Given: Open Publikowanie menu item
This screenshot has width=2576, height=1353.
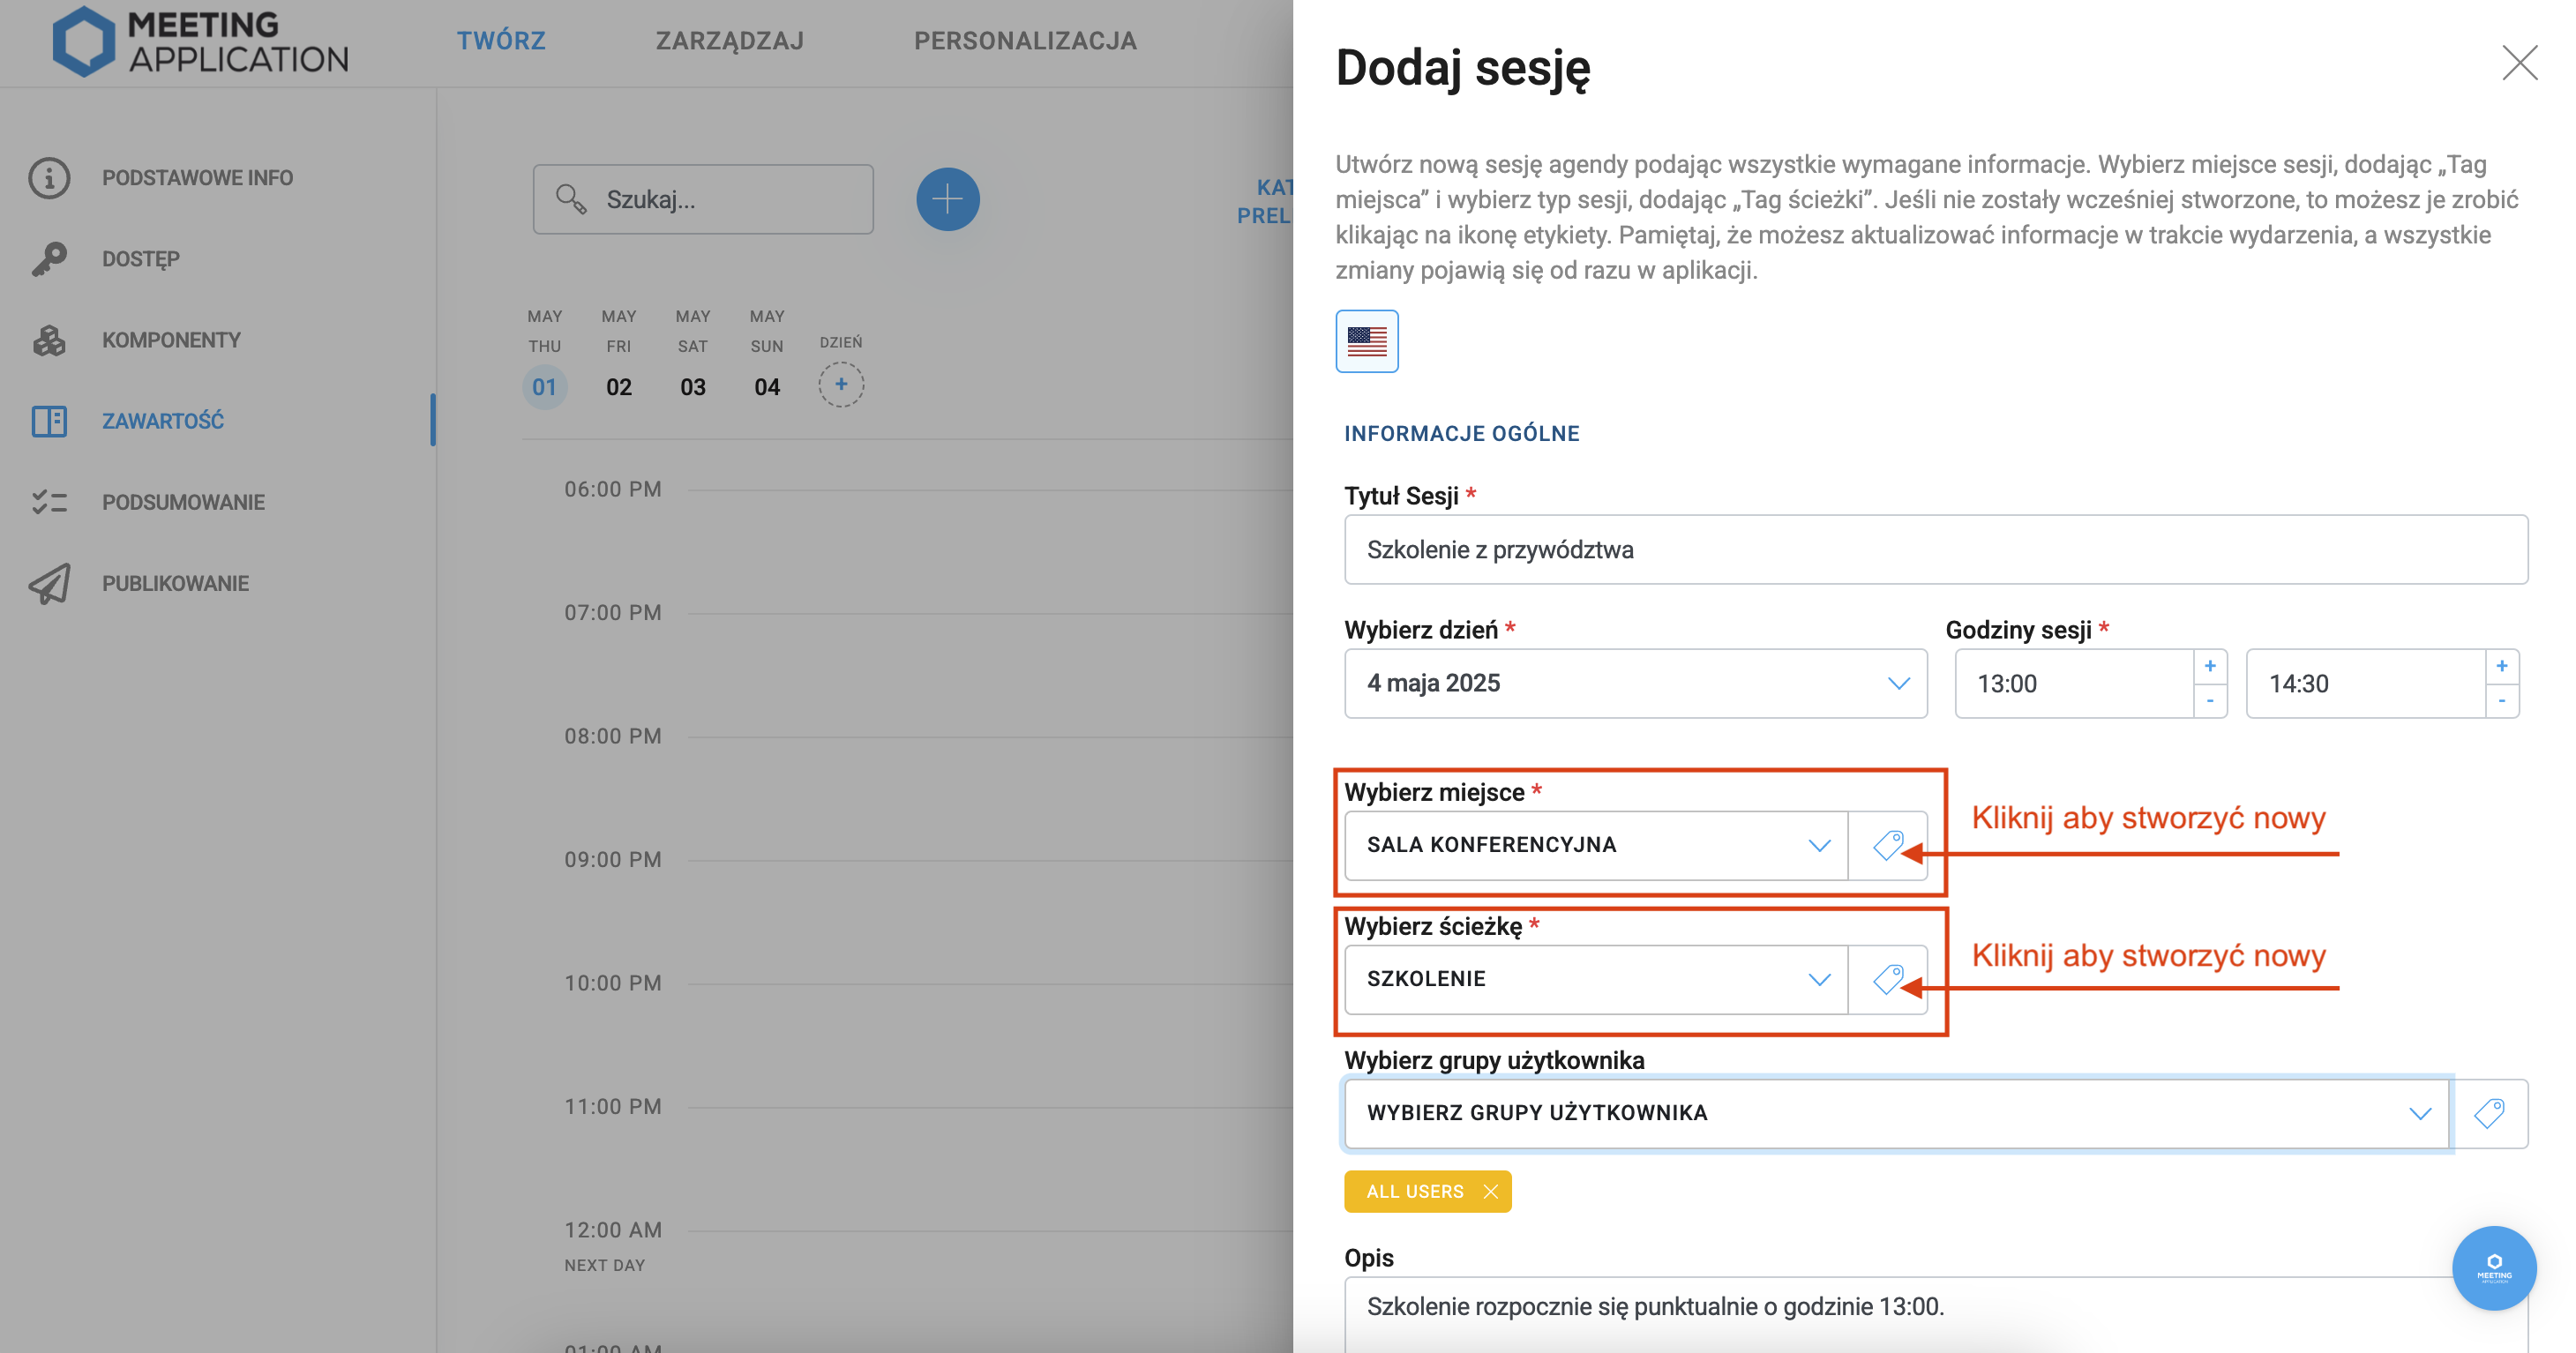Looking at the screenshot, I should coord(175,583).
